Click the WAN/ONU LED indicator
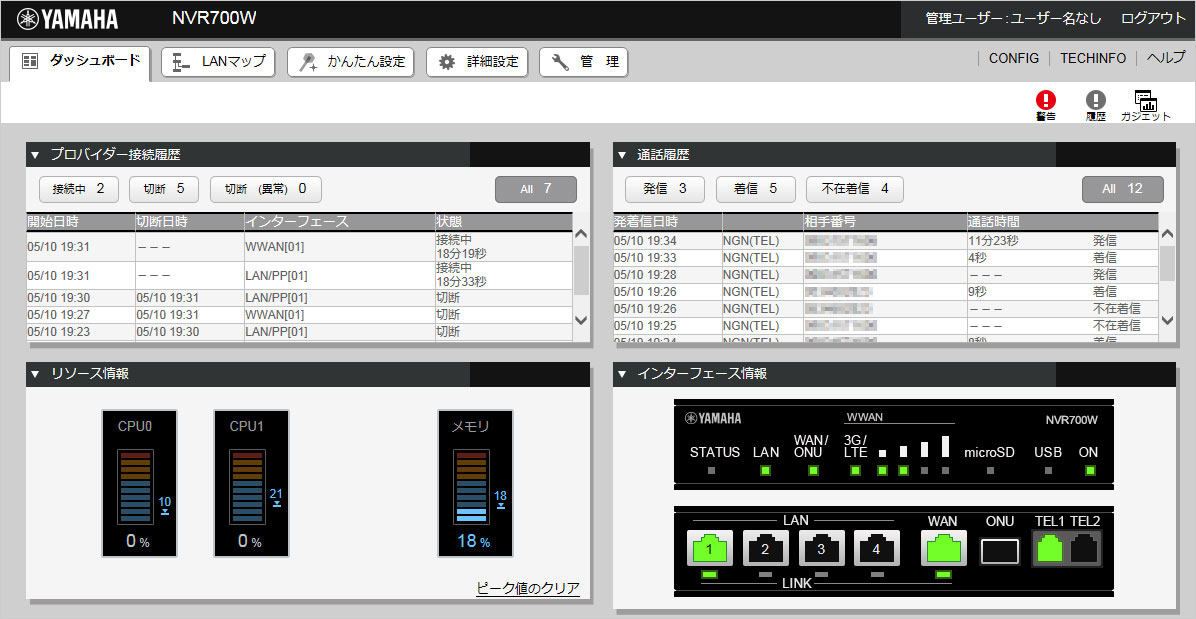Screen dimensions: 1196x619 pos(813,470)
